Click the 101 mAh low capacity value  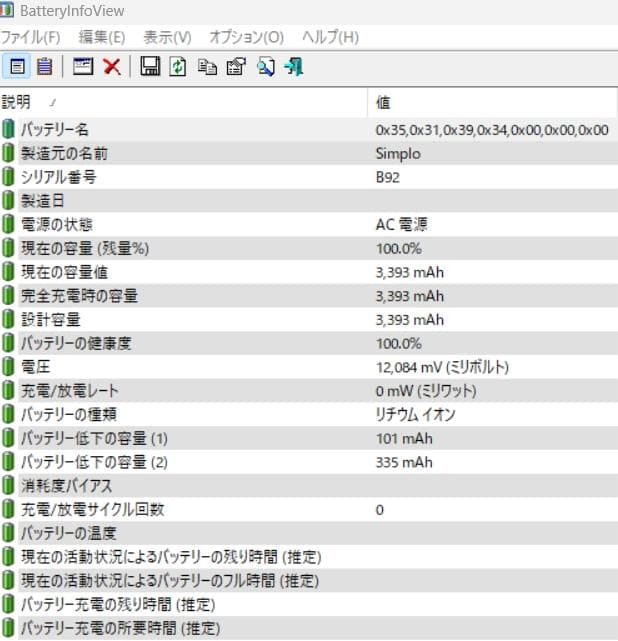point(404,438)
